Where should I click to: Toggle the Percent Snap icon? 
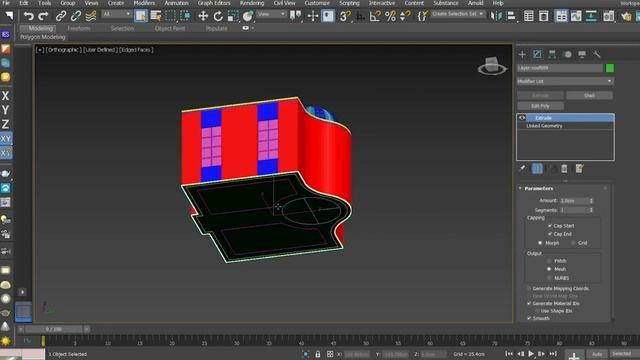(390, 16)
